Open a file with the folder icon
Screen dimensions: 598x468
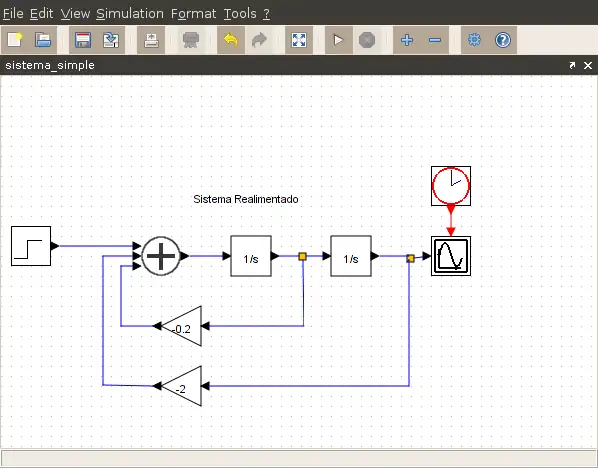pos(43,40)
